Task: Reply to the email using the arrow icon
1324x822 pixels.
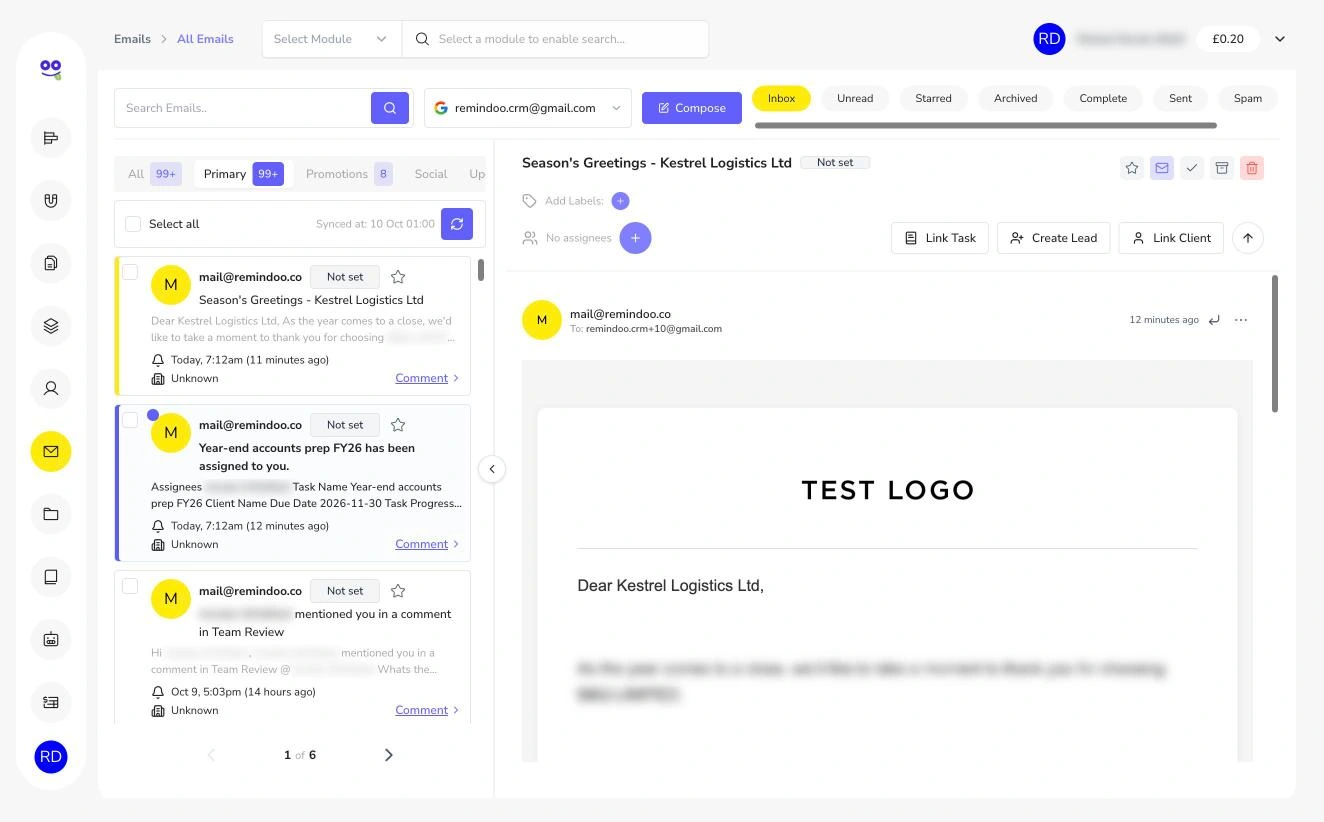Action: [x=1214, y=320]
